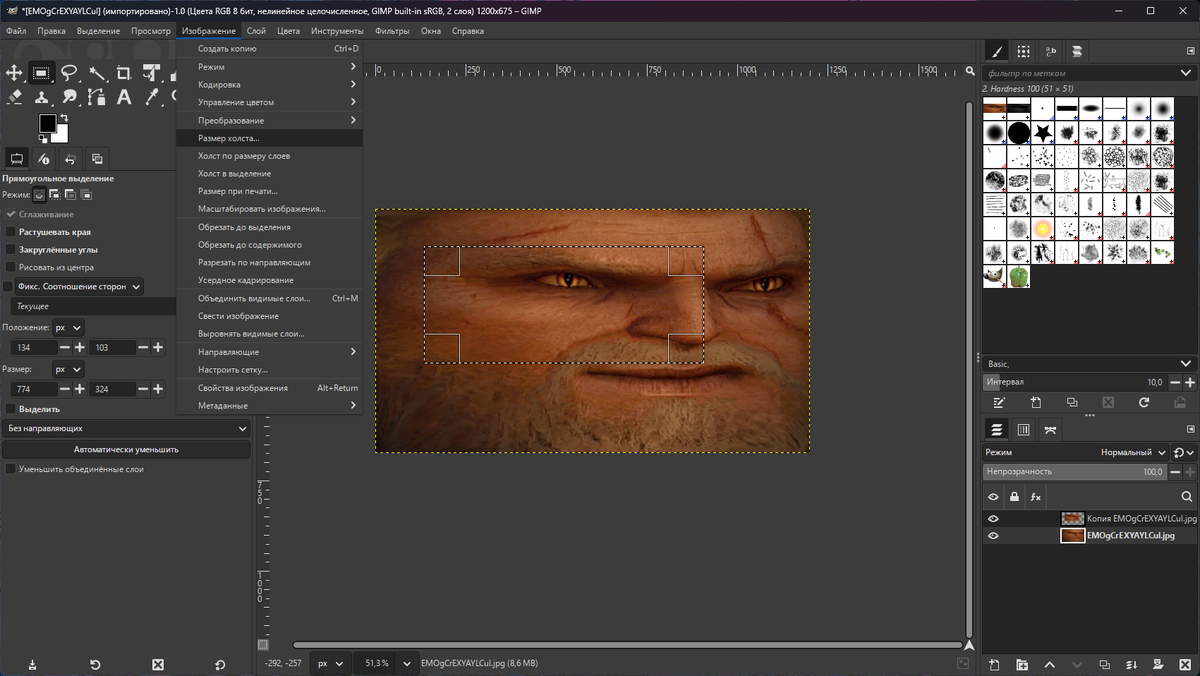Image resolution: width=1200 pixels, height=676 pixels.
Task: Reset tool options to defaults
Action: (220, 664)
